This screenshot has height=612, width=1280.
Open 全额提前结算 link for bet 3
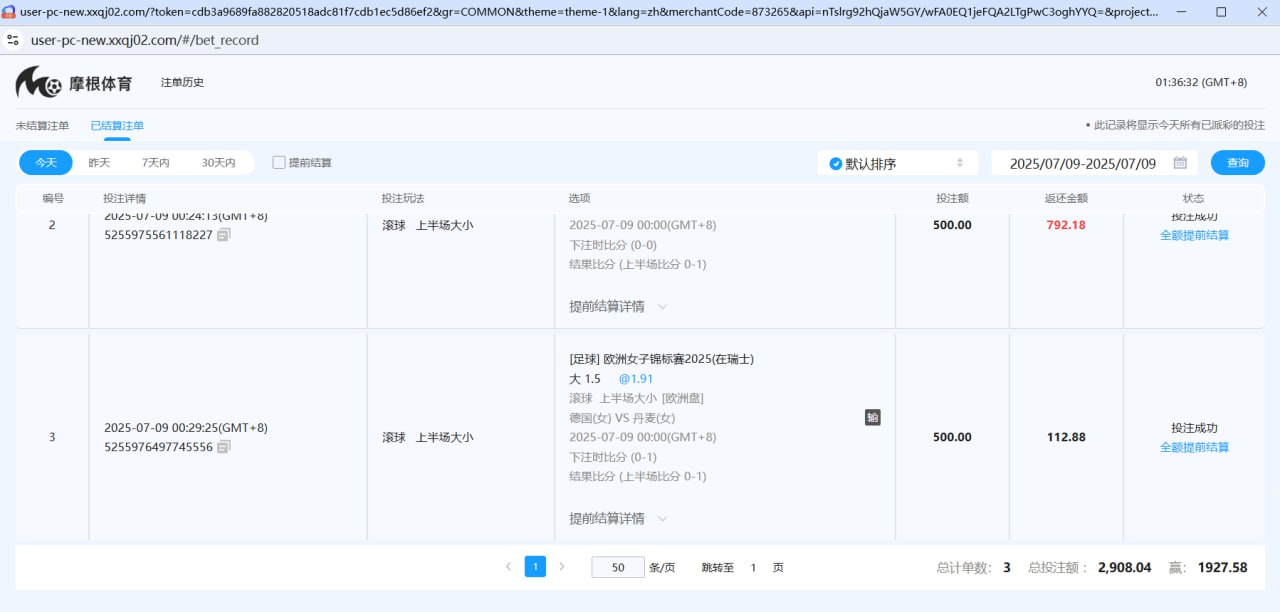pos(1194,448)
